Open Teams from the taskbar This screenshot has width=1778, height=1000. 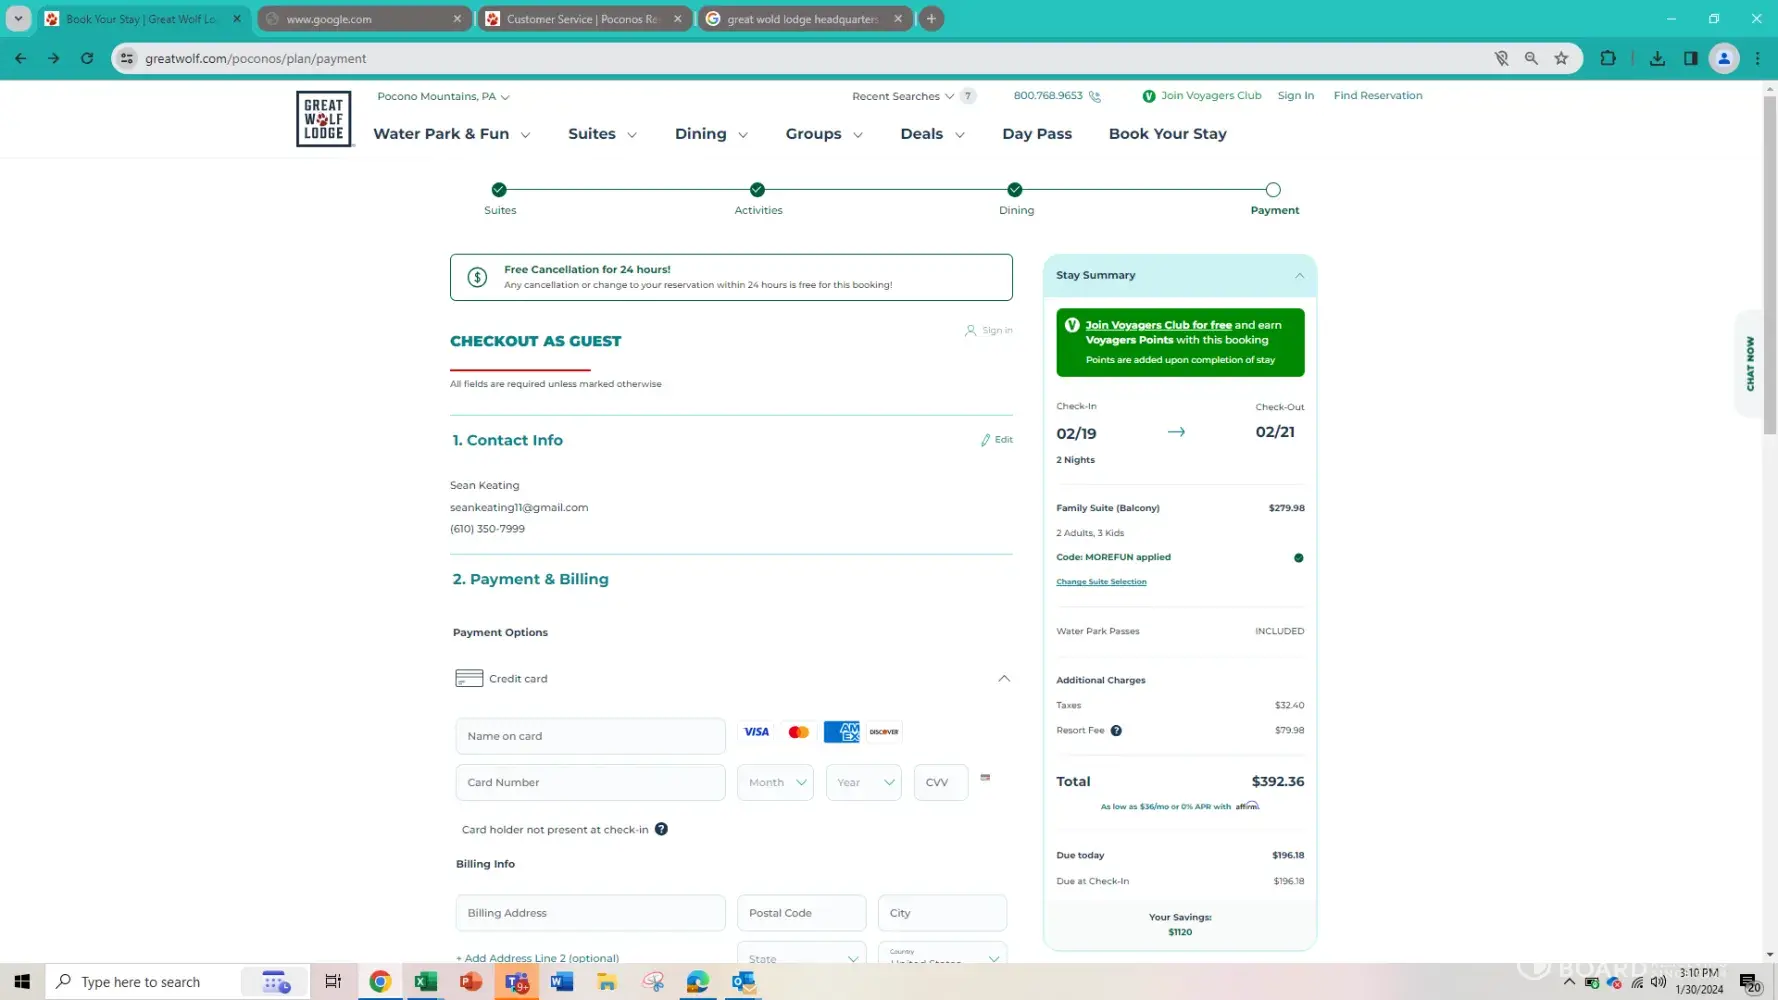(x=517, y=982)
